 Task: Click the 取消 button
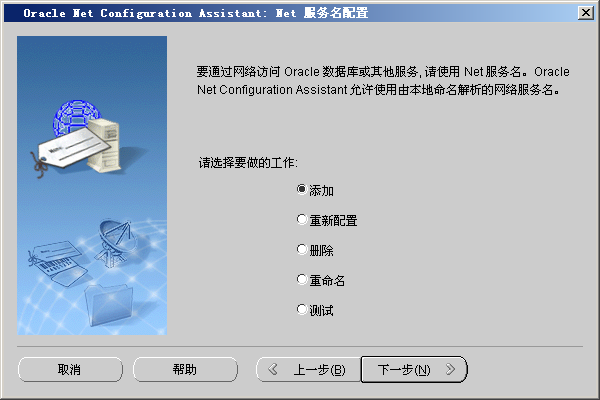tap(70, 369)
